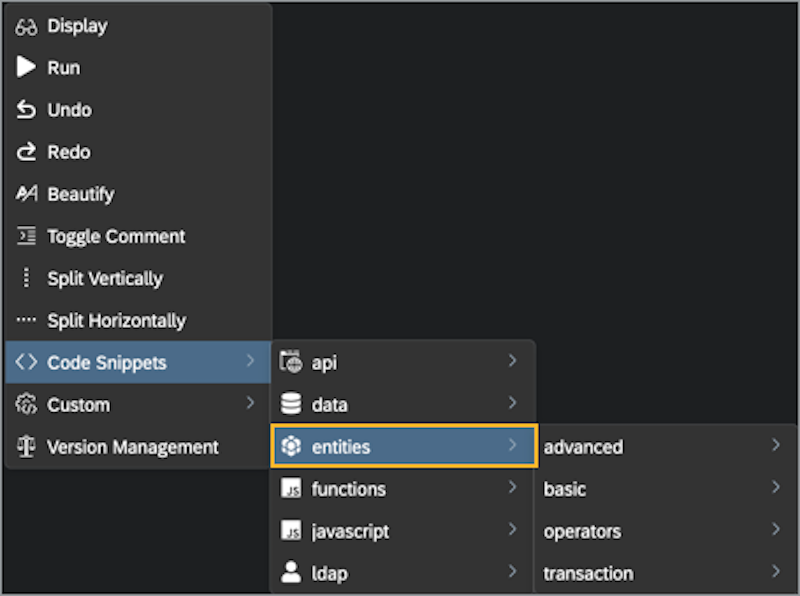Click the Undo arrow icon

point(26,109)
